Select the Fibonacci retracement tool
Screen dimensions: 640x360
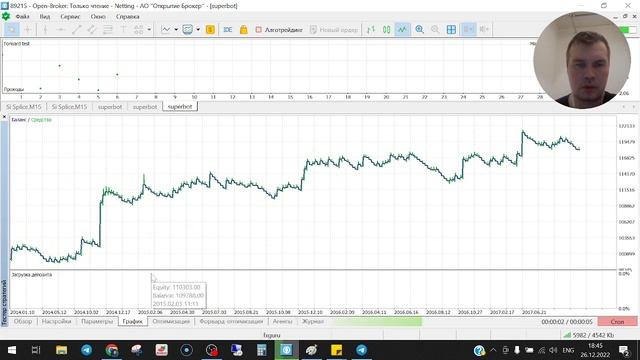pos(107,29)
